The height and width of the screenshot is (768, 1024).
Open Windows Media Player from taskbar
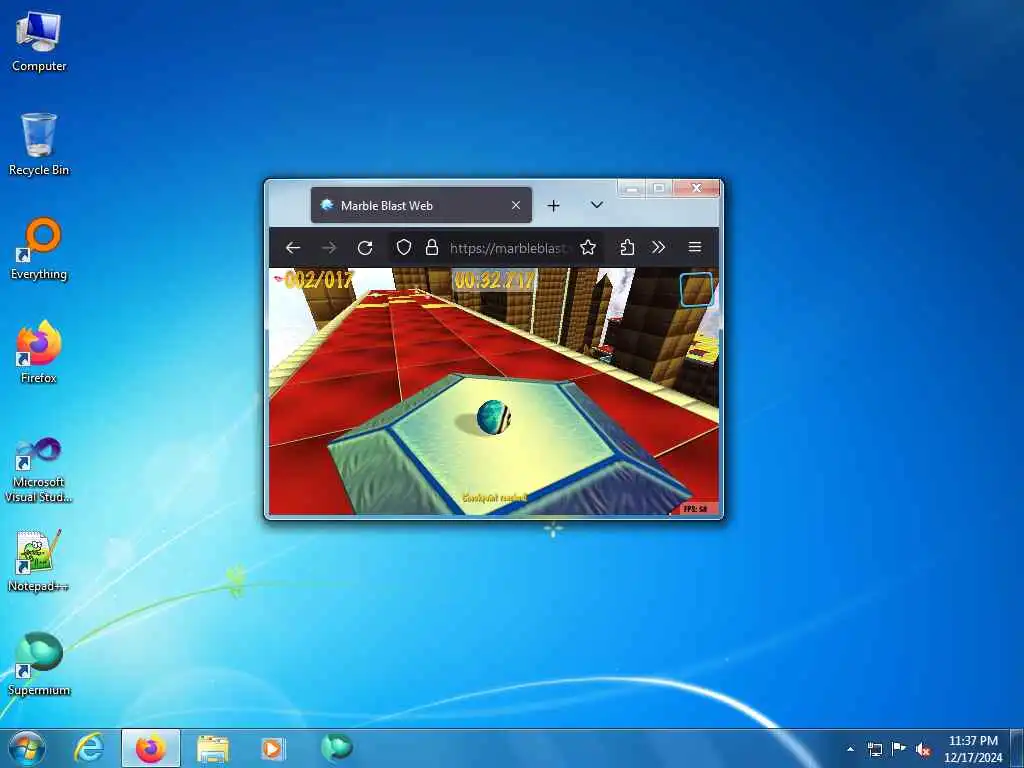[273, 748]
